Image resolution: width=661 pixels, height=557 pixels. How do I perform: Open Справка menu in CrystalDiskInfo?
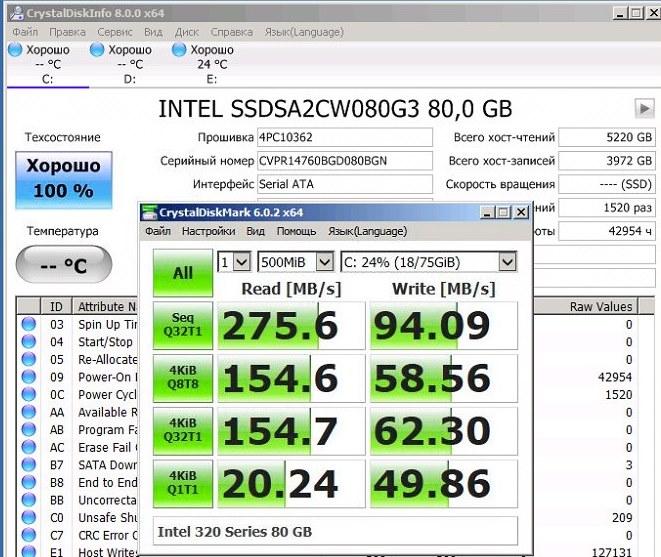pyautogui.click(x=231, y=32)
